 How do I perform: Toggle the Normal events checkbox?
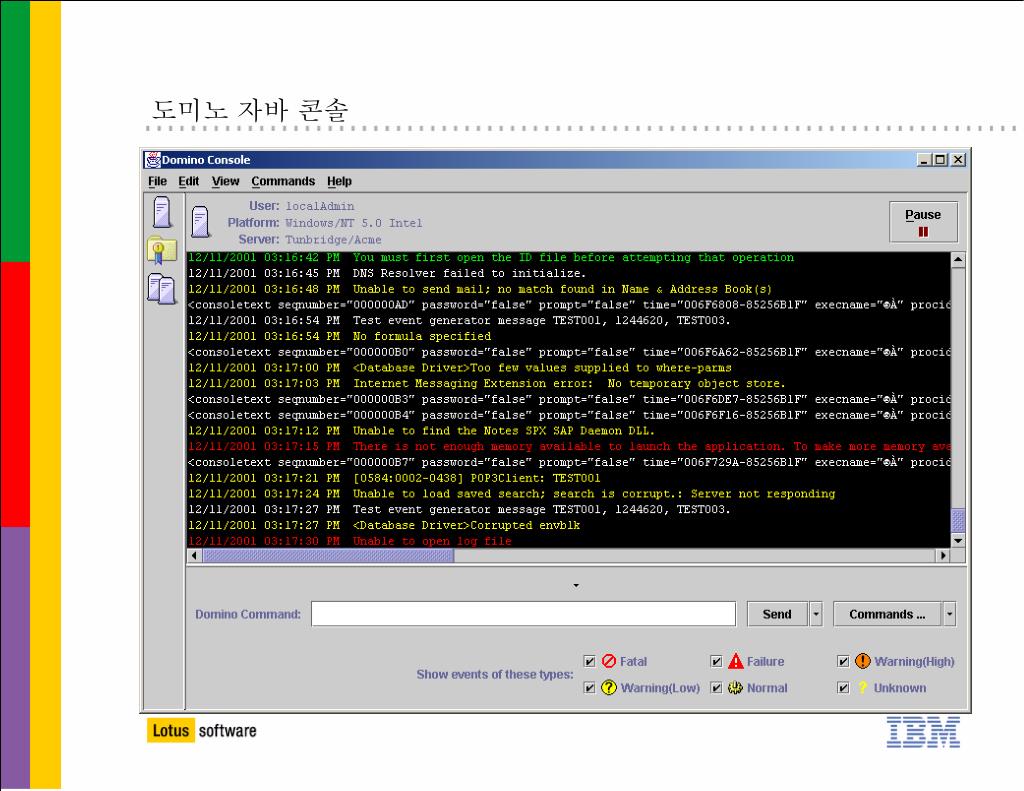(716, 688)
